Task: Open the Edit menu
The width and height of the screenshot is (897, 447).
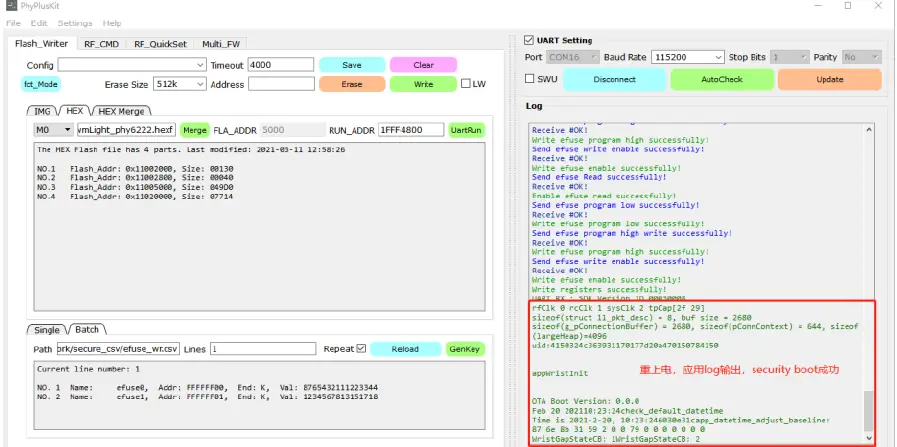Action: point(39,23)
